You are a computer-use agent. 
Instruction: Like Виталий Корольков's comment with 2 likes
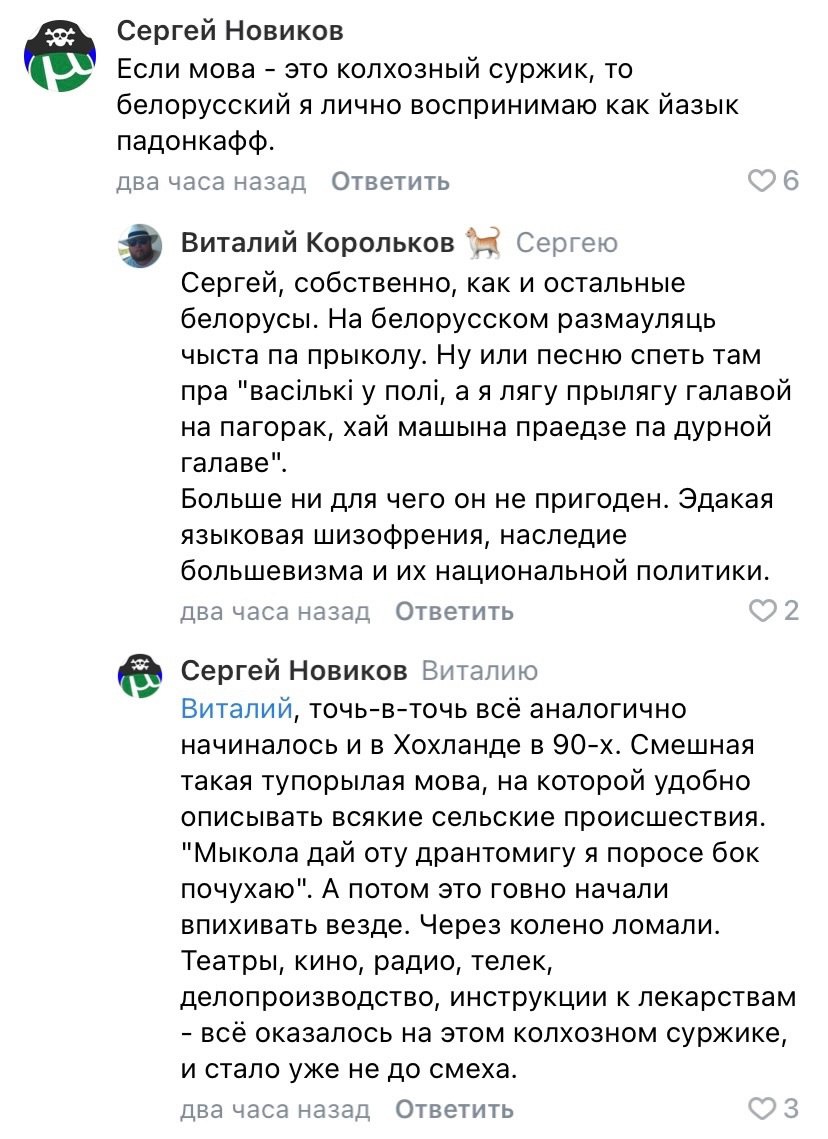coord(763,610)
